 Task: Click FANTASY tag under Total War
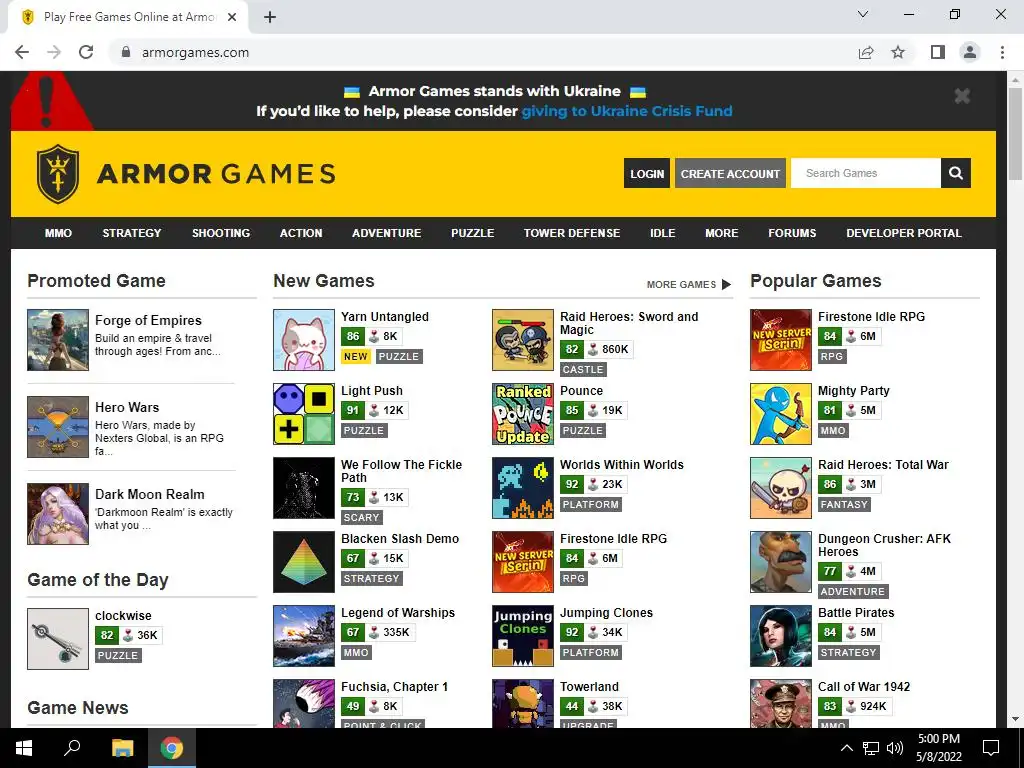tap(844, 504)
